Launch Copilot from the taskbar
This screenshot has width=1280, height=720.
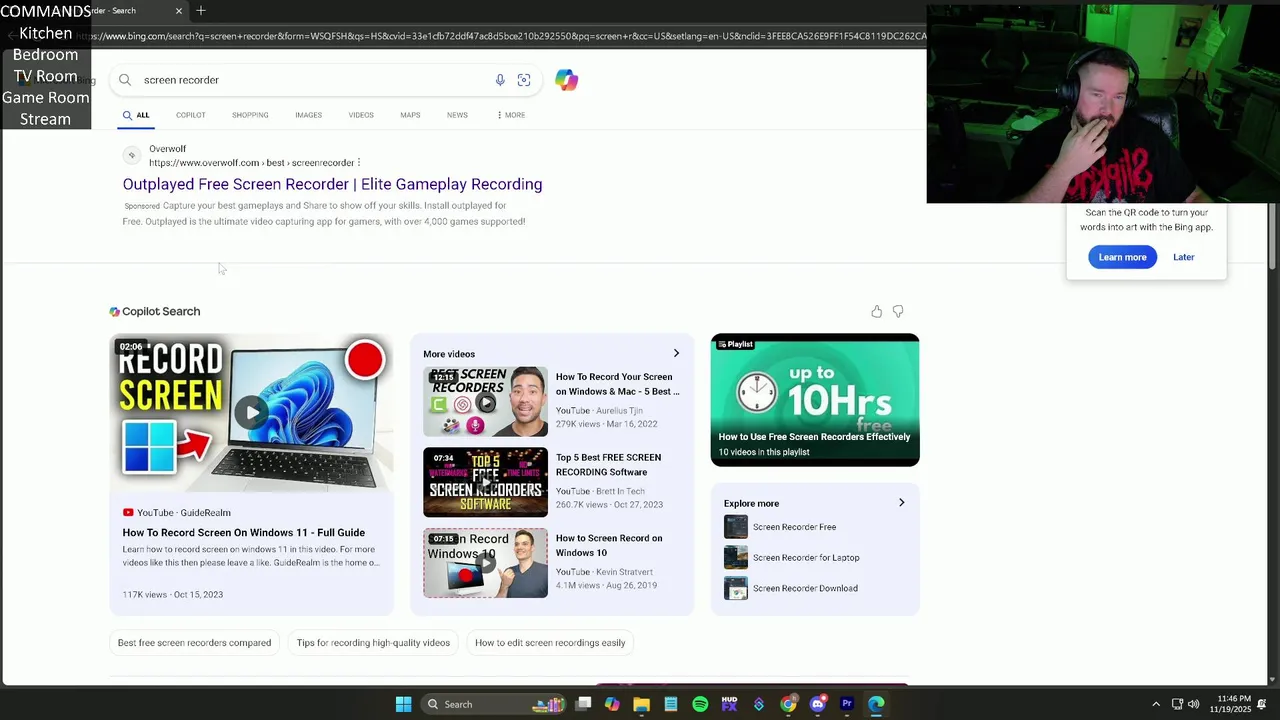pos(612,704)
